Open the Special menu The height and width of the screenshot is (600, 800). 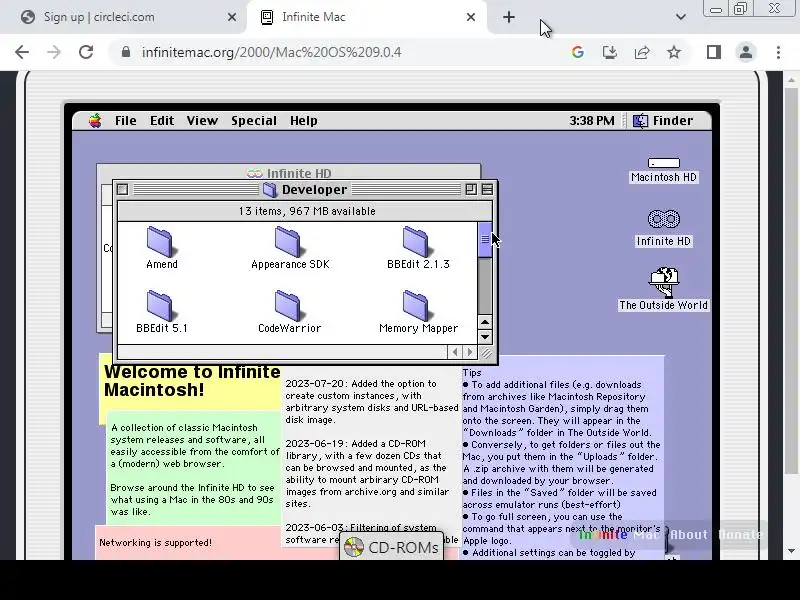(x=254, y=121)
